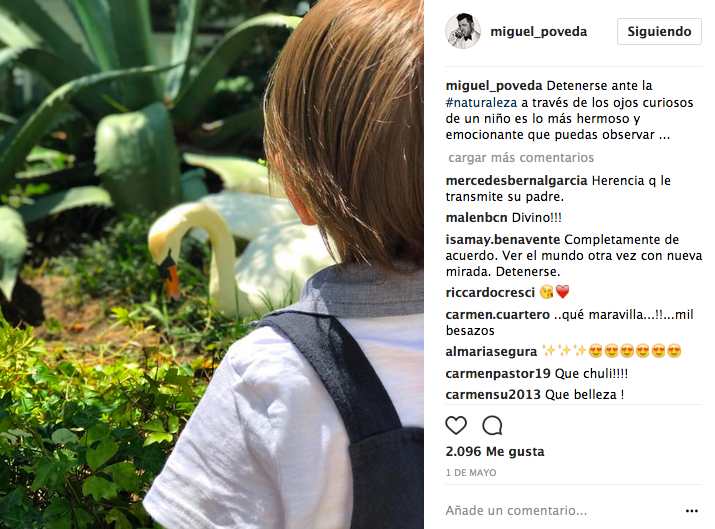Toggle the Siguiendo follow button
The width and height of the screenshot is (715, 529).
659,31
